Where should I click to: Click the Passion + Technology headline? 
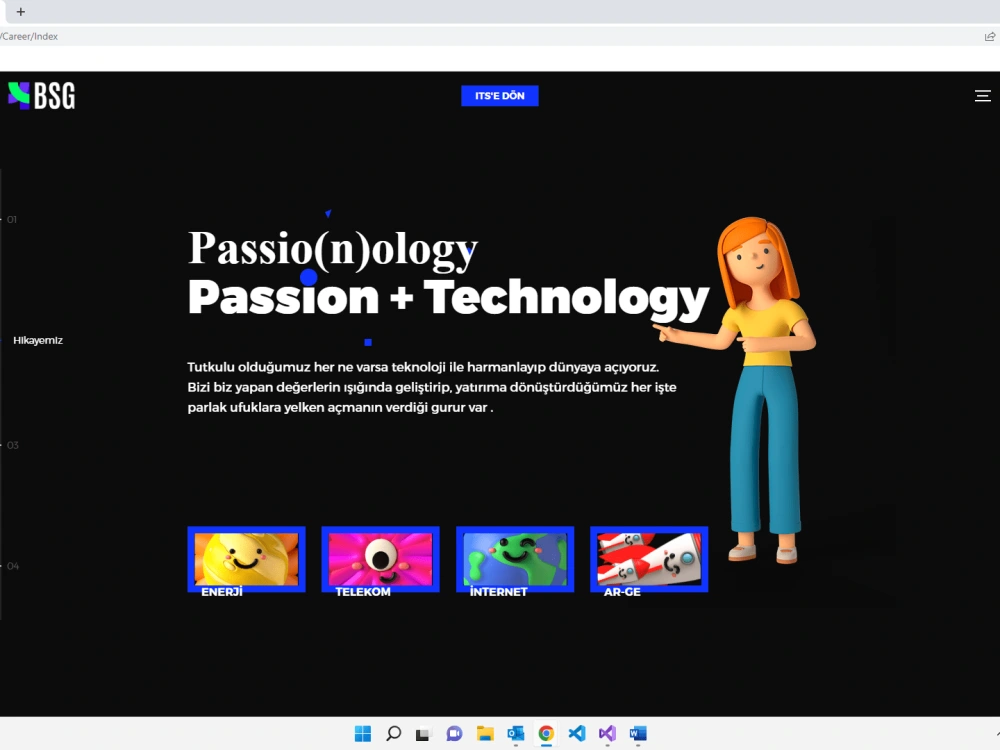448,298
